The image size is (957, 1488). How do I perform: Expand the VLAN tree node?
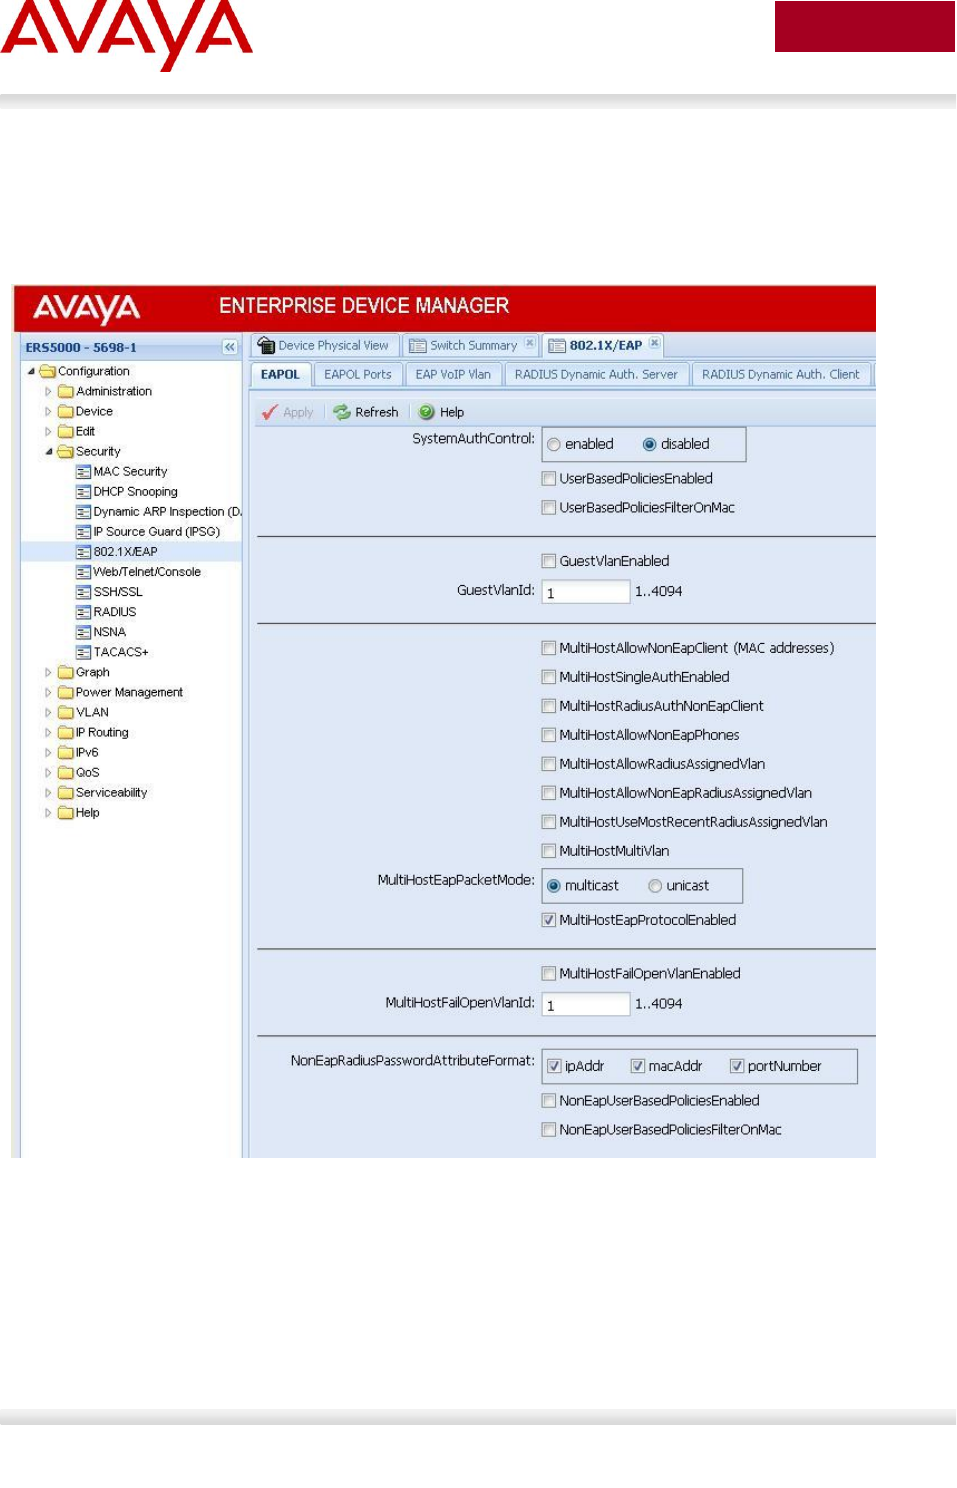tap(48, 712)
